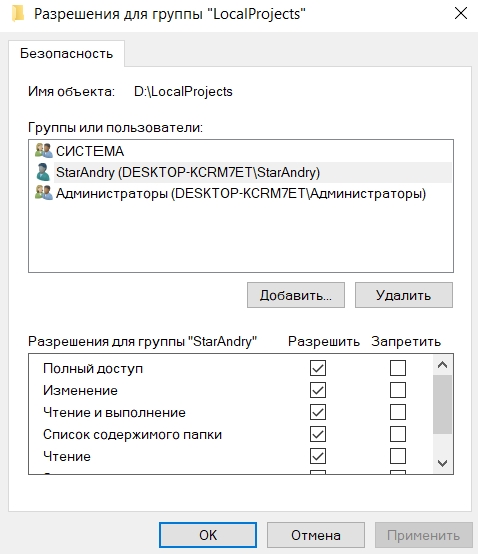Click the Удалить button

[404, 295]
